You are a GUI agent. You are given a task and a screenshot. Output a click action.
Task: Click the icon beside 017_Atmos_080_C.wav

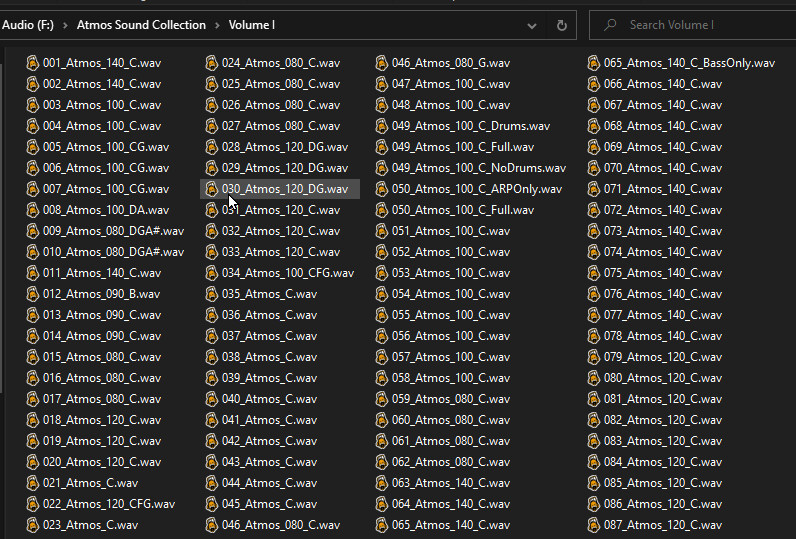pos(32,399)
